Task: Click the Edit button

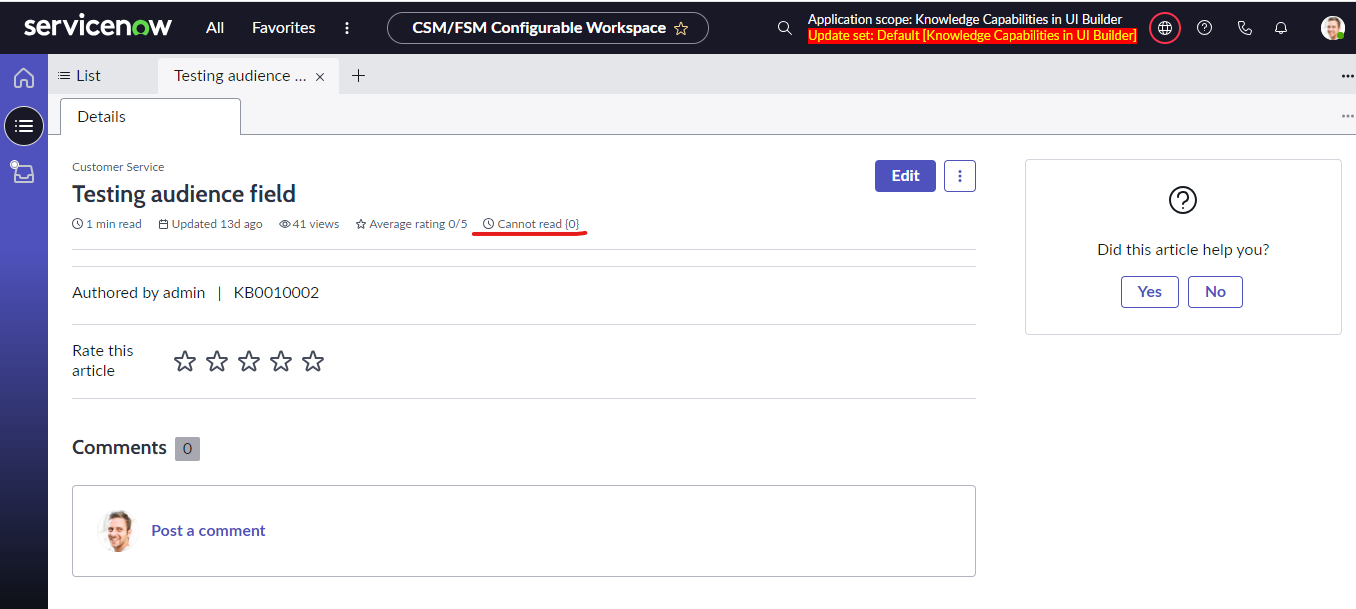Action: pos(905,176)
